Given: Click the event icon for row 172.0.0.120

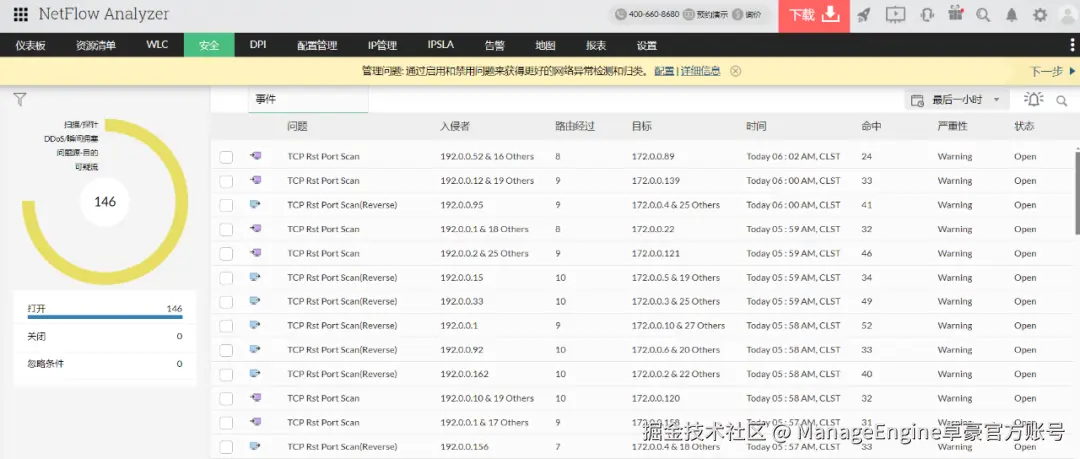Looking at the screenshot, I should point(256,398).
